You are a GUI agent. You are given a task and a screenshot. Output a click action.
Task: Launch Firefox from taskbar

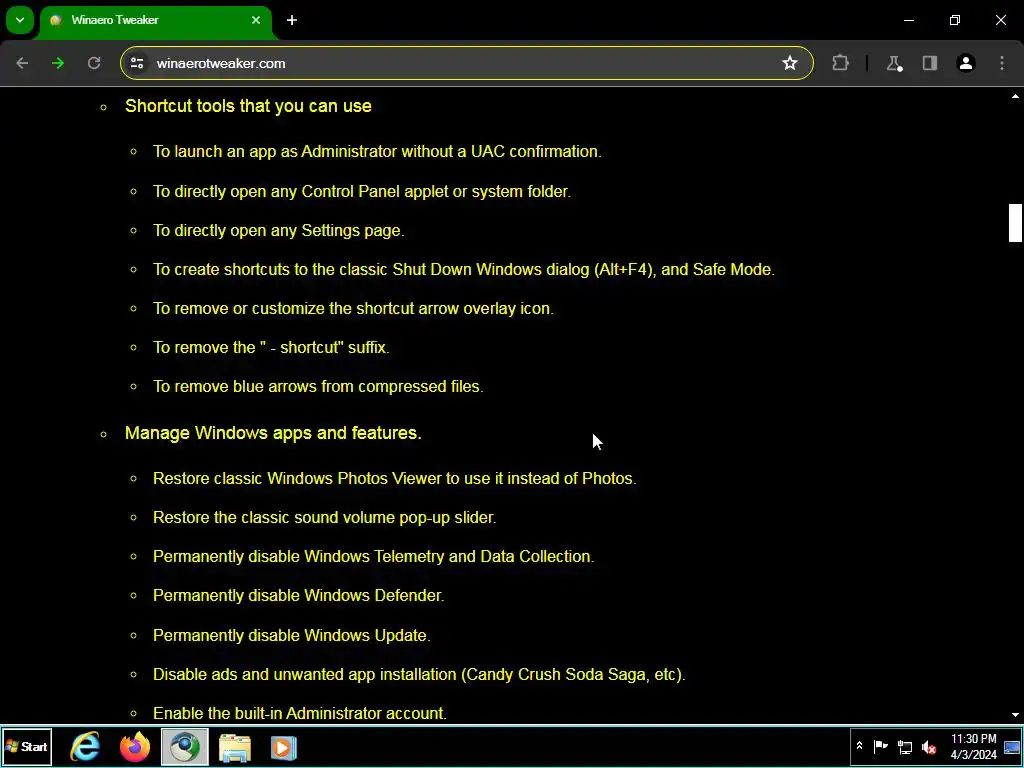tap(135, 747)
